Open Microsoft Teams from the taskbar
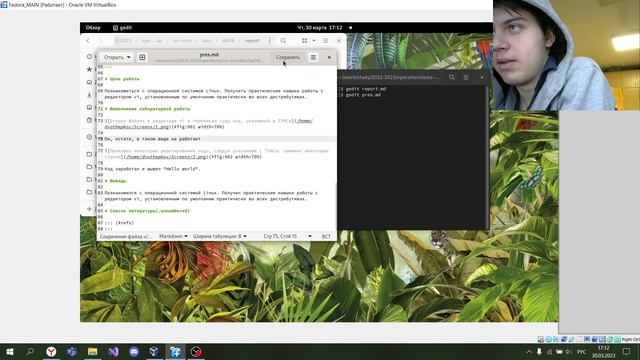Image resolution: width=640 pixels, height=360 pixels. 72,352
